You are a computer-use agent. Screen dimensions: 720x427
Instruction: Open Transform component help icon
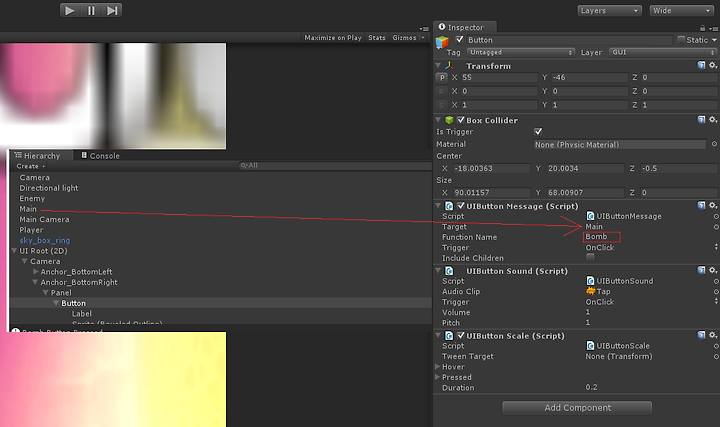(701, 65)
